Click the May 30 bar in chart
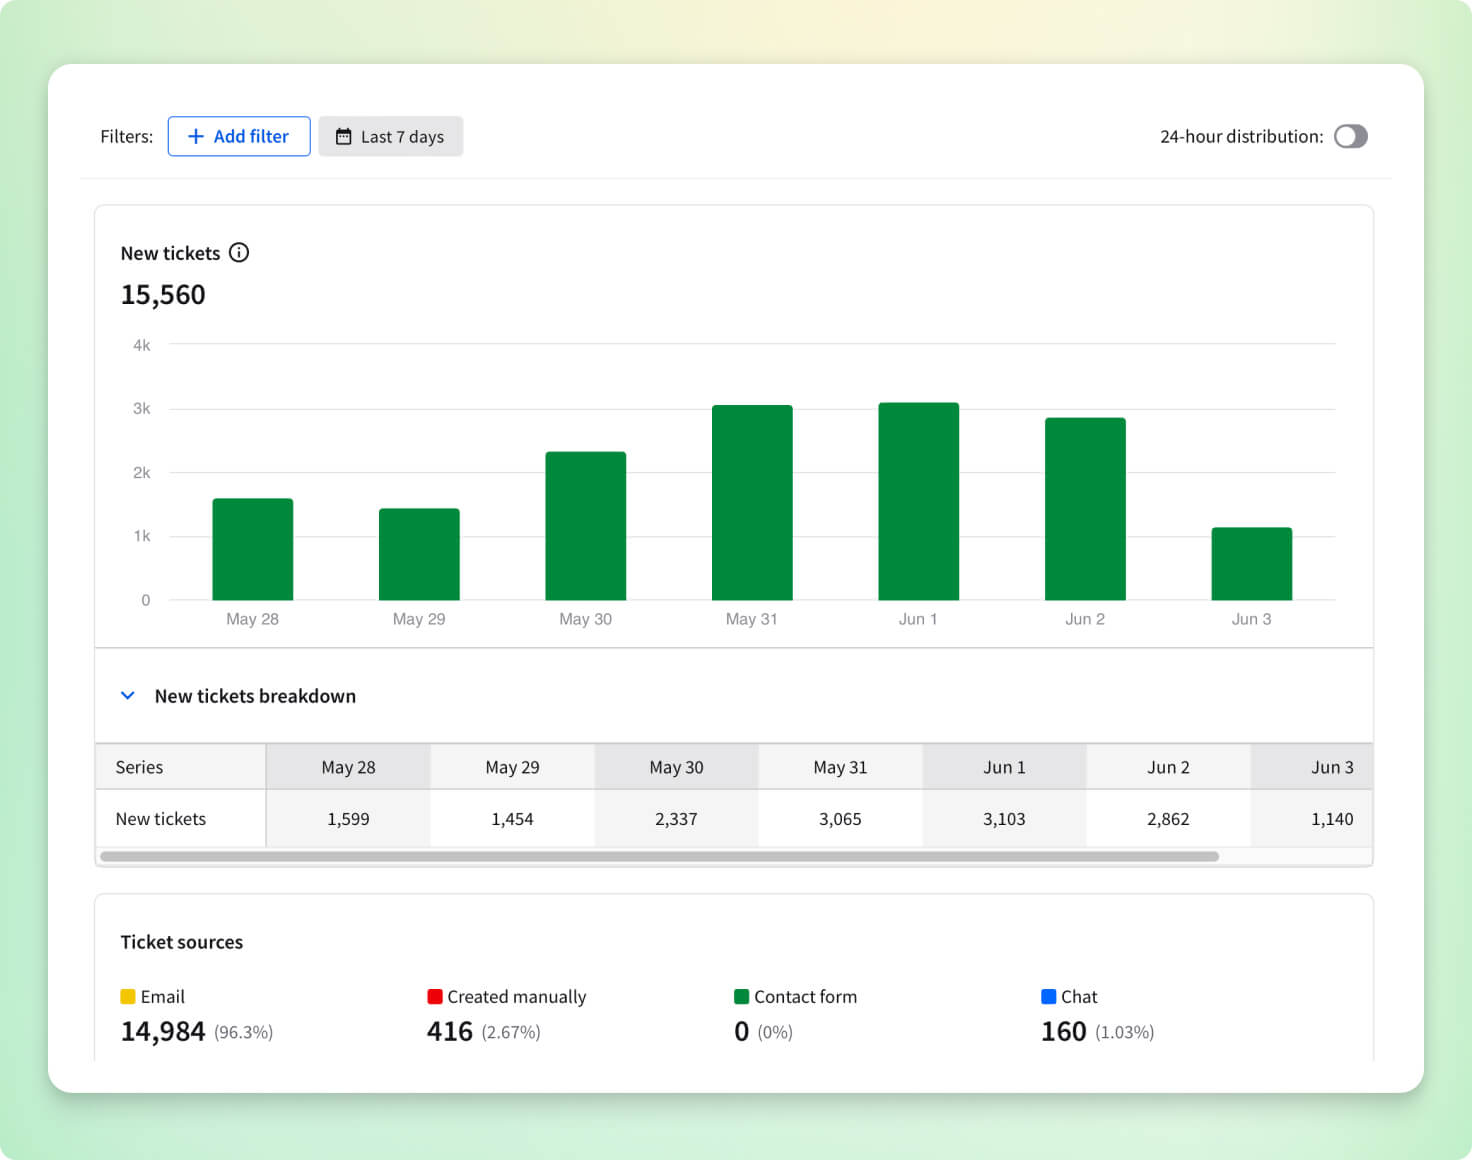Screen dimensions: 1472x1160 pos(585,526)
